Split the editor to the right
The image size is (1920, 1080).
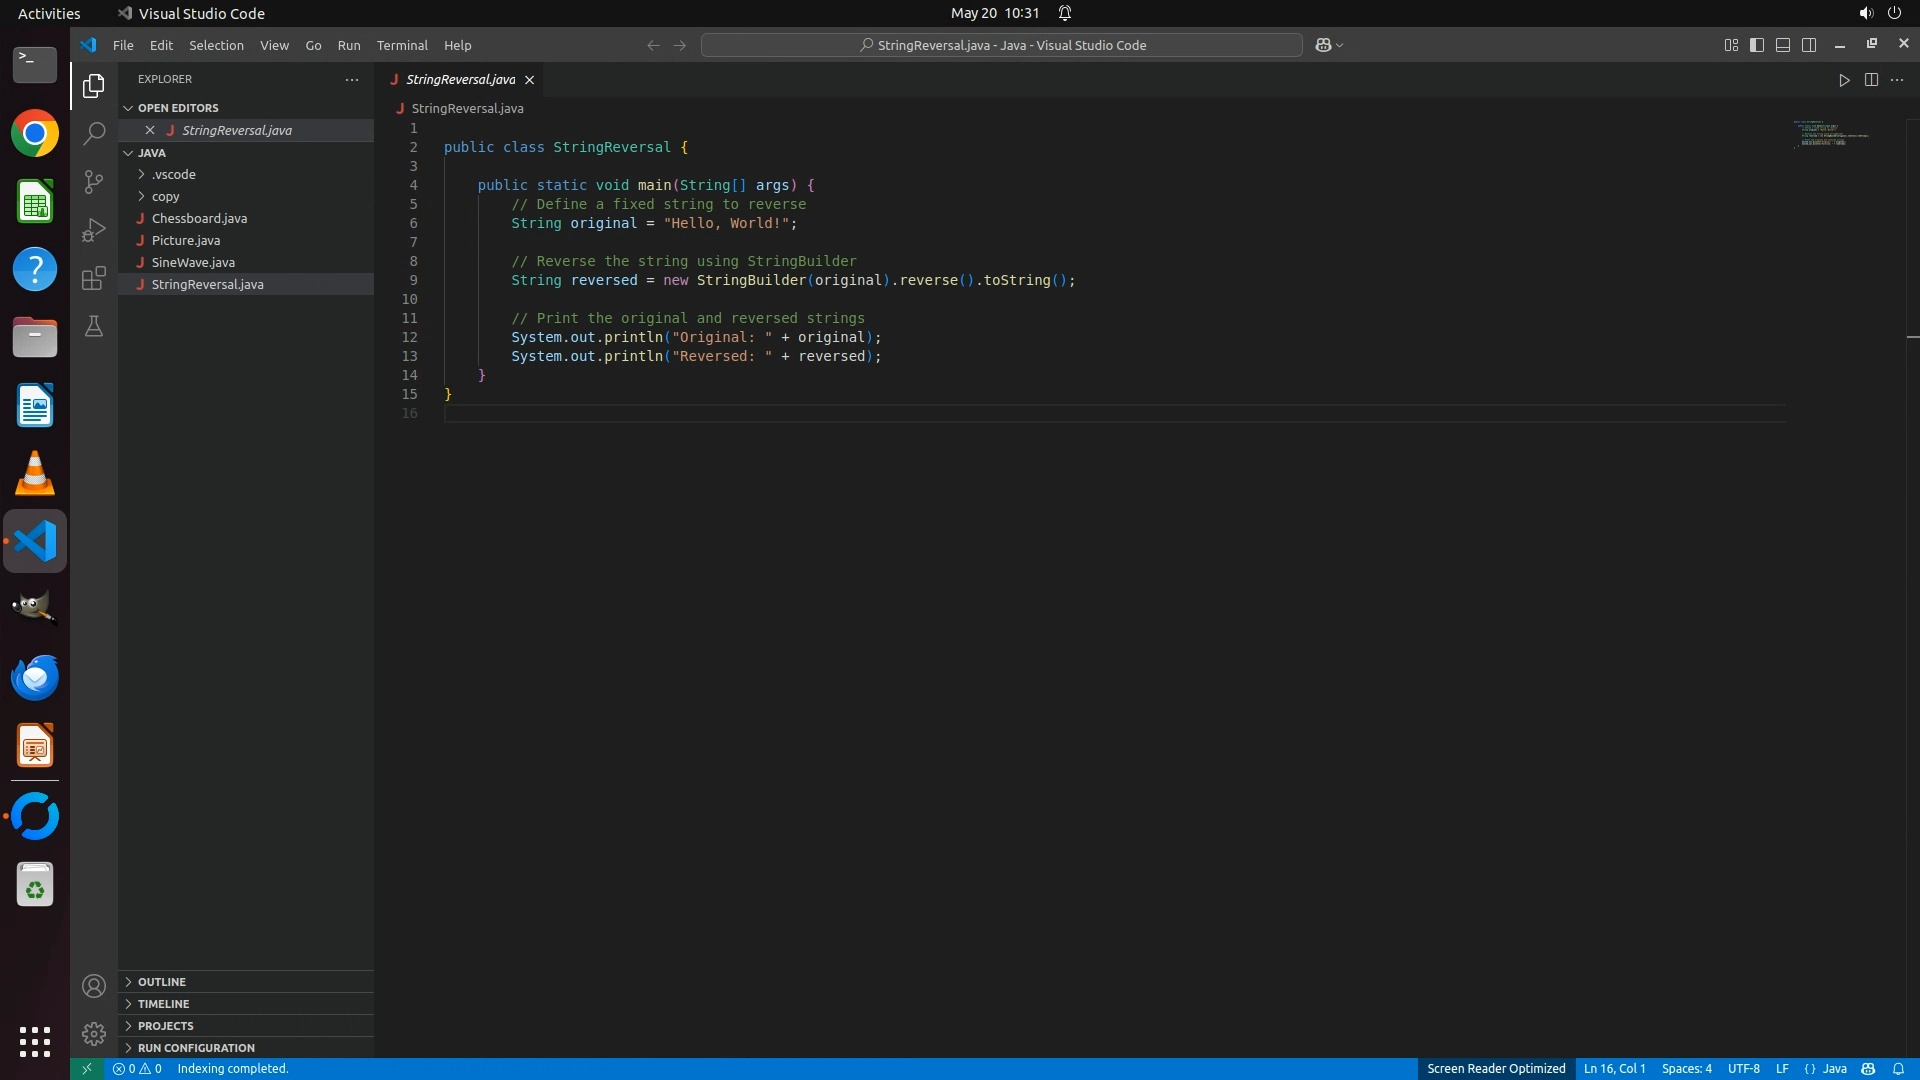coord(1871,80)
